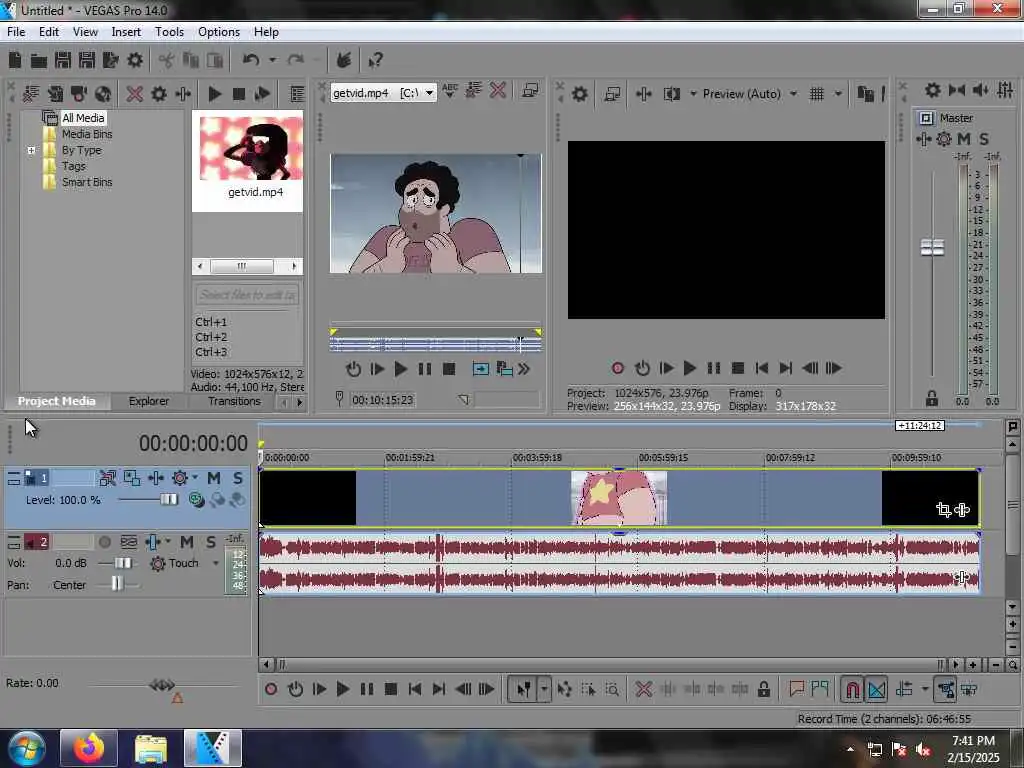The width and height of the screenshot is (1024, 768).
Task: Go to the end in Video Preview transport
Action: pos(786,368)
